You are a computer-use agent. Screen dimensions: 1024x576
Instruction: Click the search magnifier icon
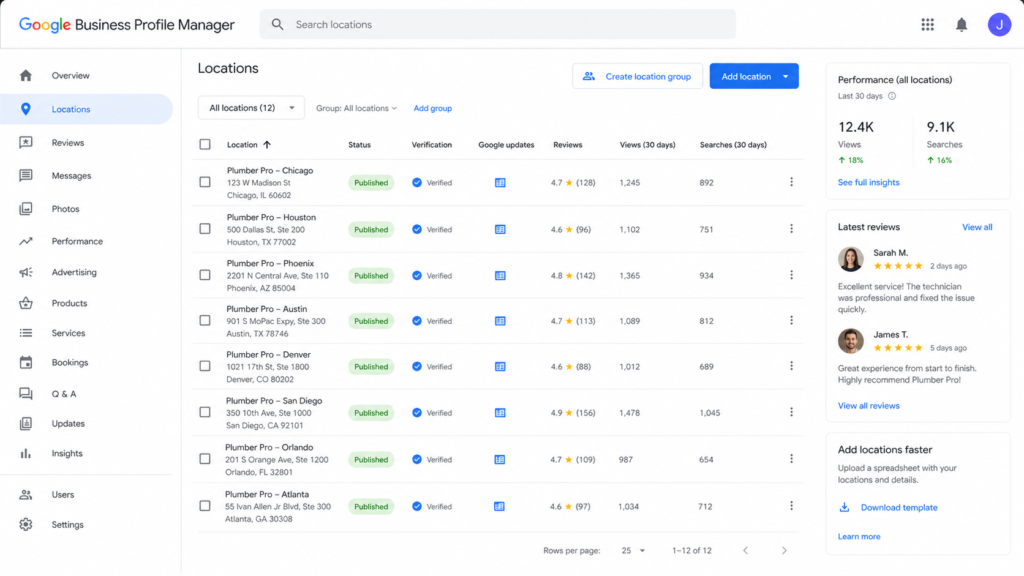[x=278, y=24]
